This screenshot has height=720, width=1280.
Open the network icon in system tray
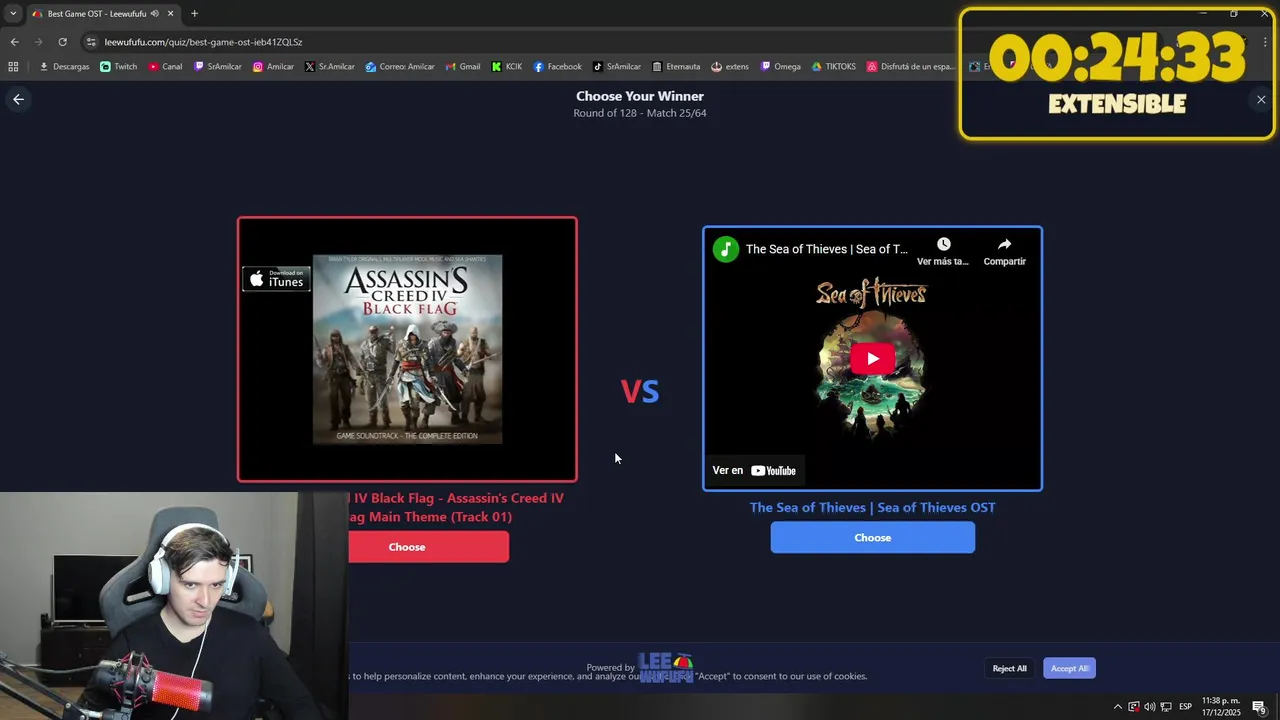(x=1166, y=707)
